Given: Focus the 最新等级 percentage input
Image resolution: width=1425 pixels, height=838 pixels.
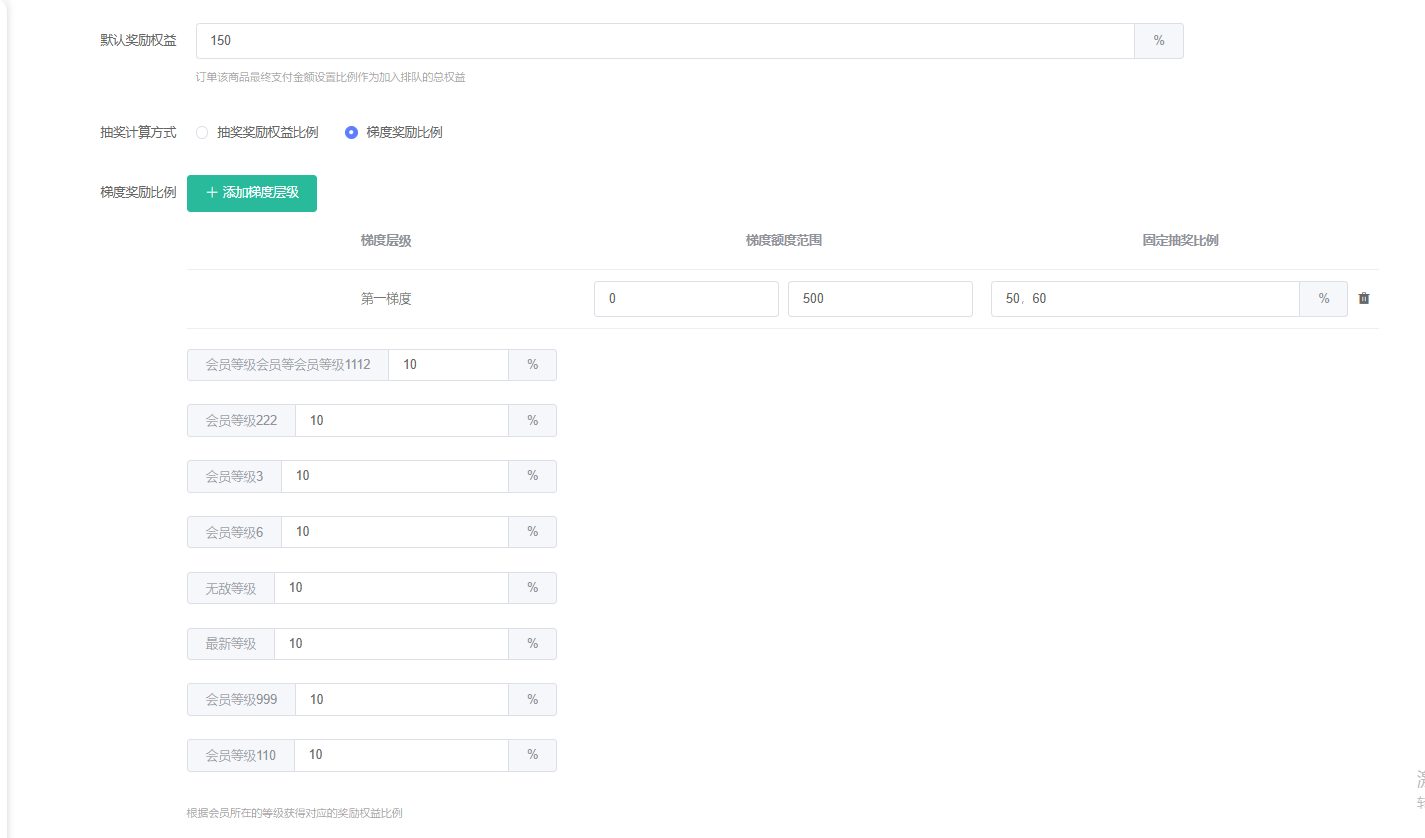Looking at the screenshot, I should click(x=391, y=644).
